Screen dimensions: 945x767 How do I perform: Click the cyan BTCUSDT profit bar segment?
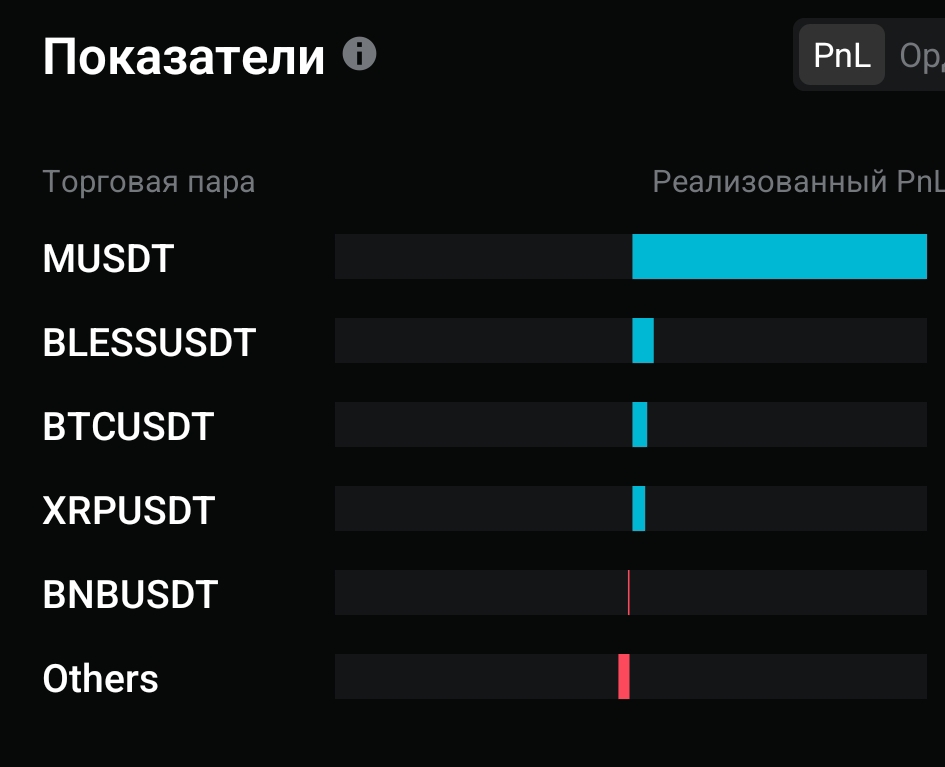(640, 425)
